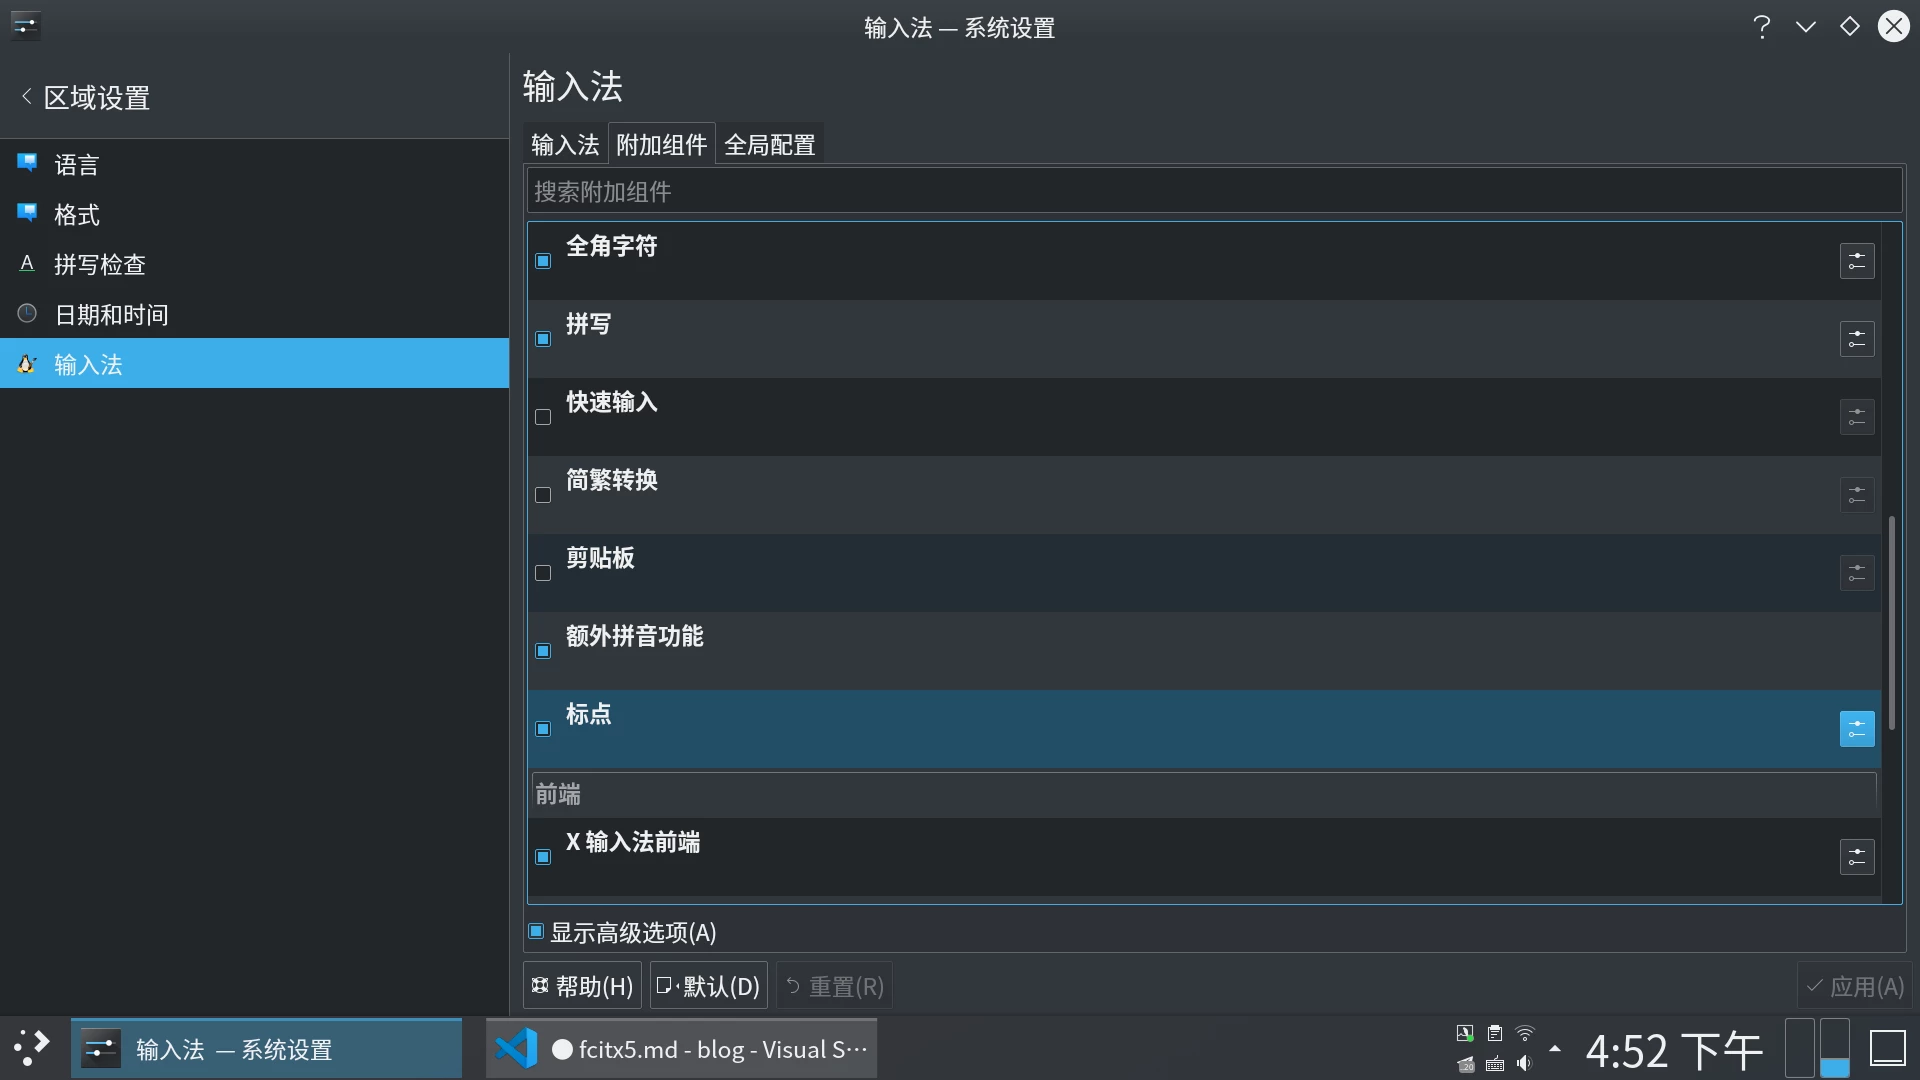Select 语言 in the sidebar
This screenshot has width=1920, height=1080.
(254, 164)
